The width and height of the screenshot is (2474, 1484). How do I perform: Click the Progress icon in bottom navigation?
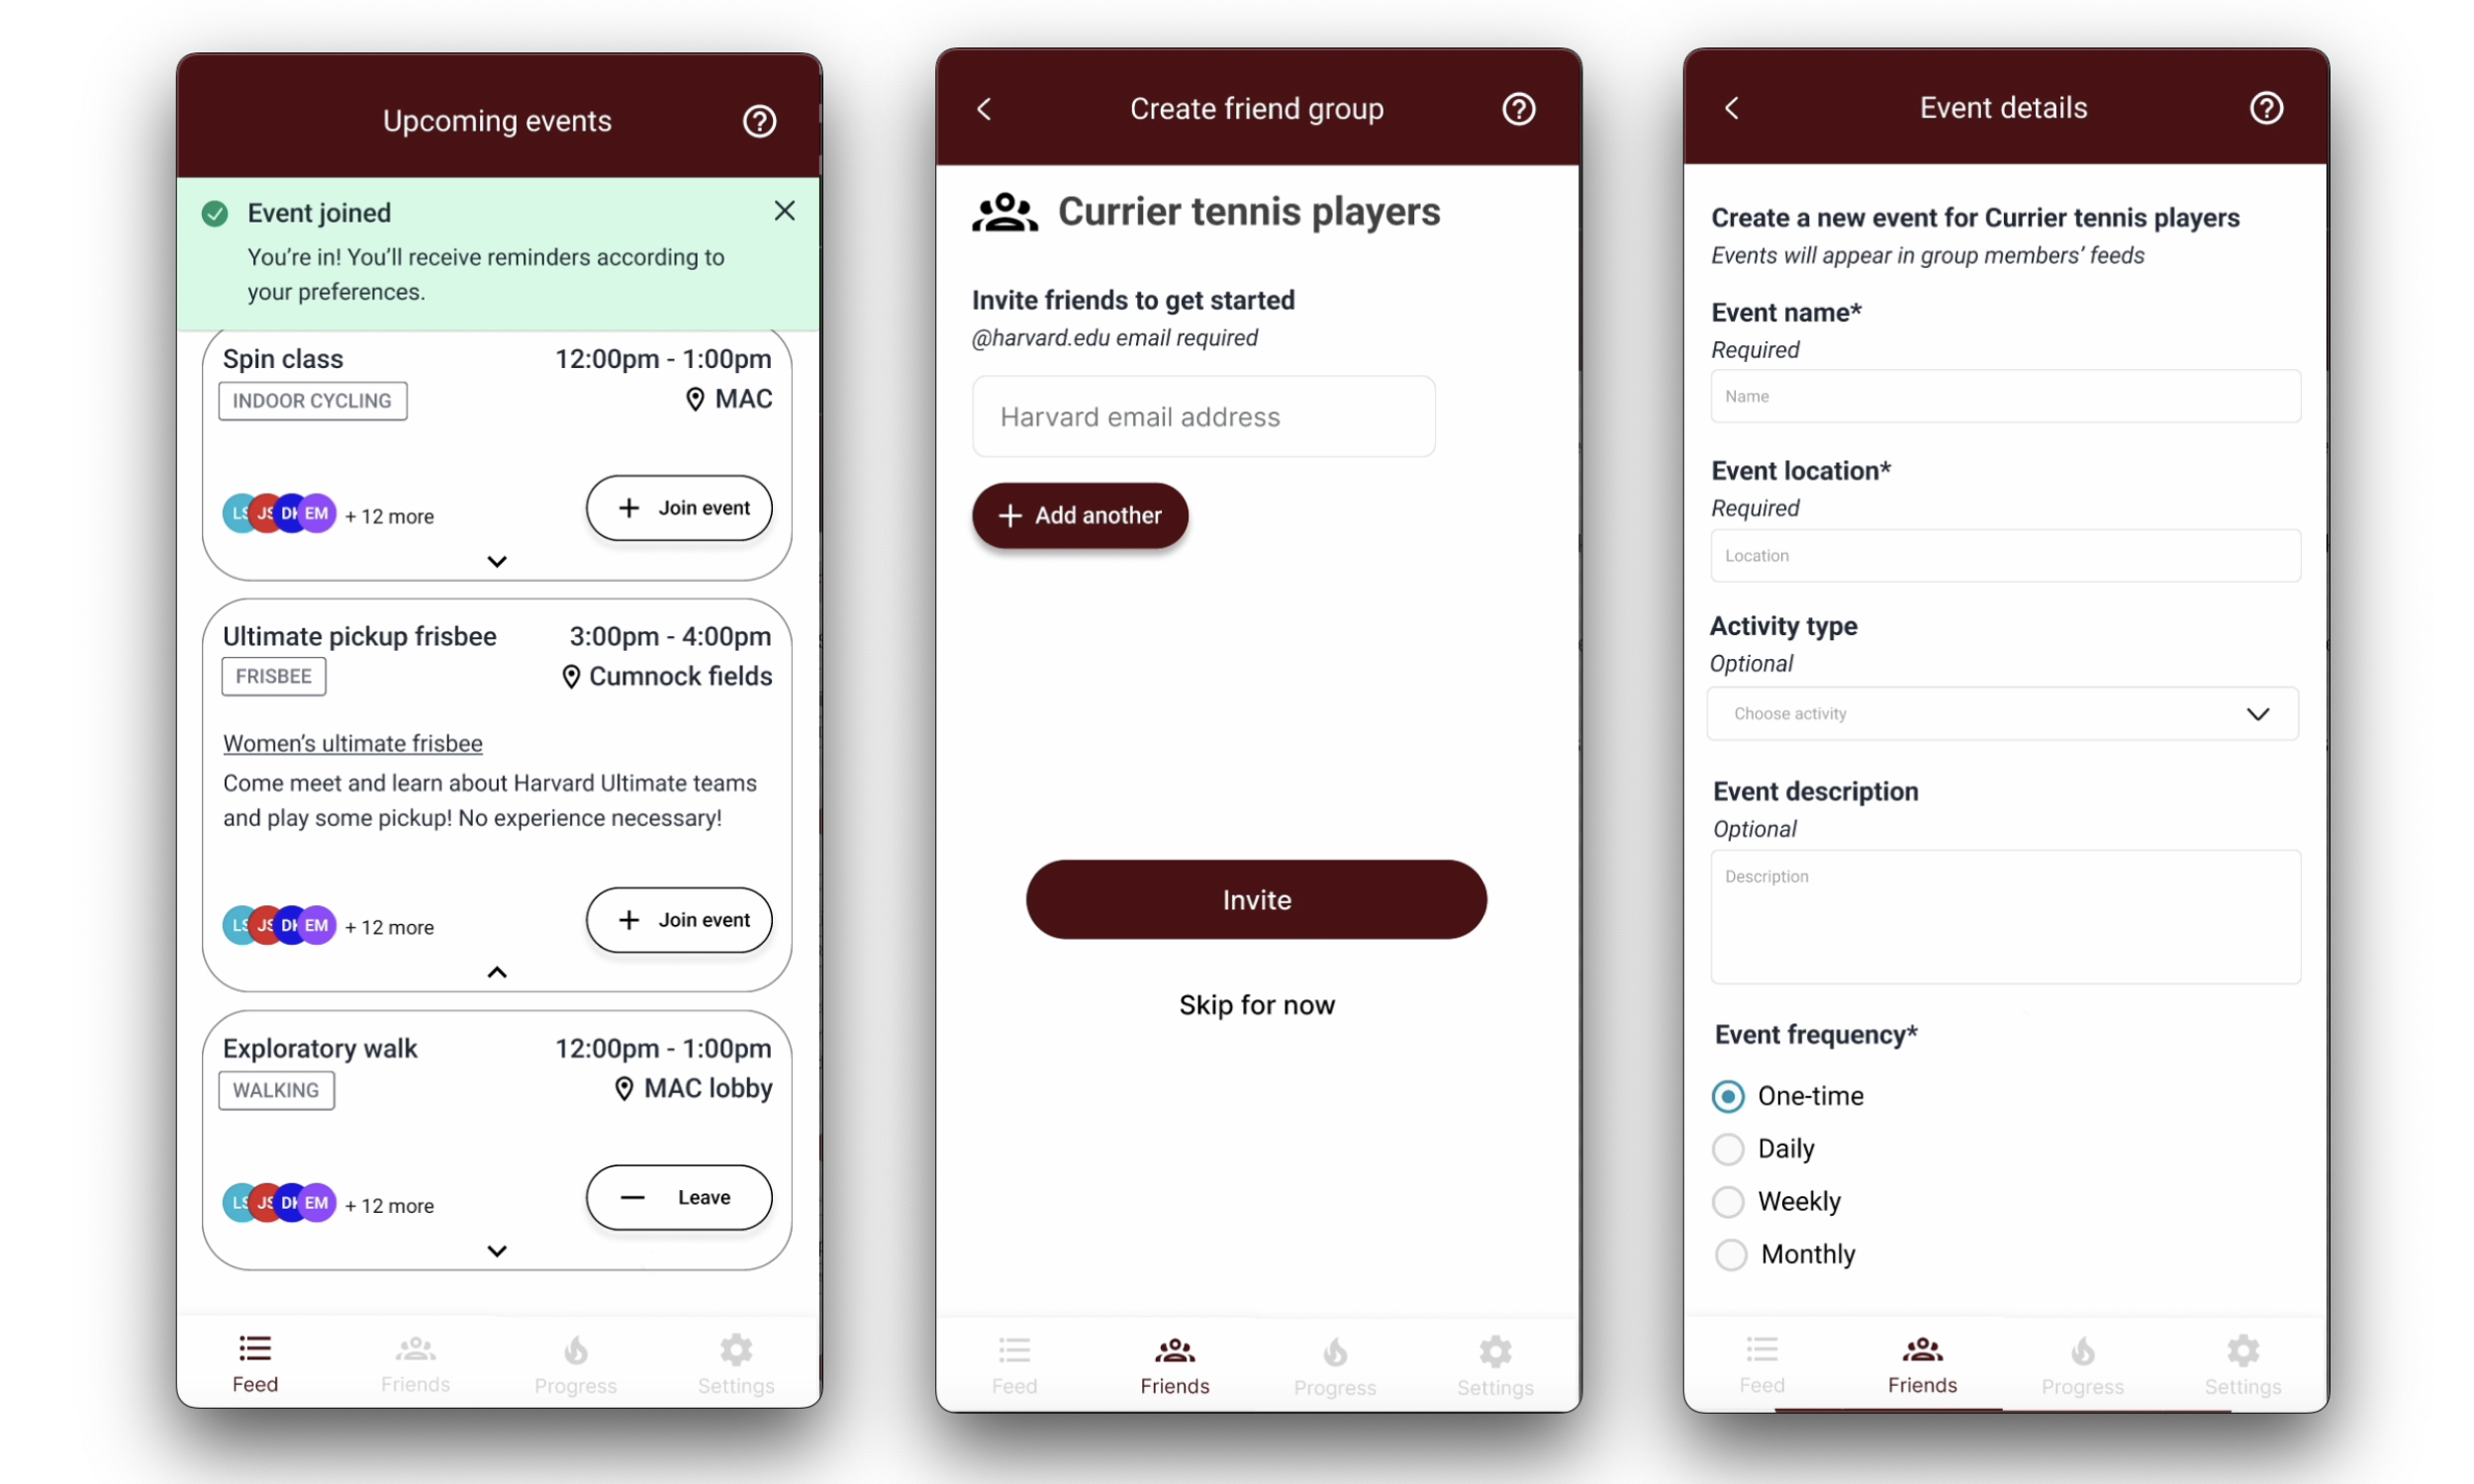[574, 1360]
